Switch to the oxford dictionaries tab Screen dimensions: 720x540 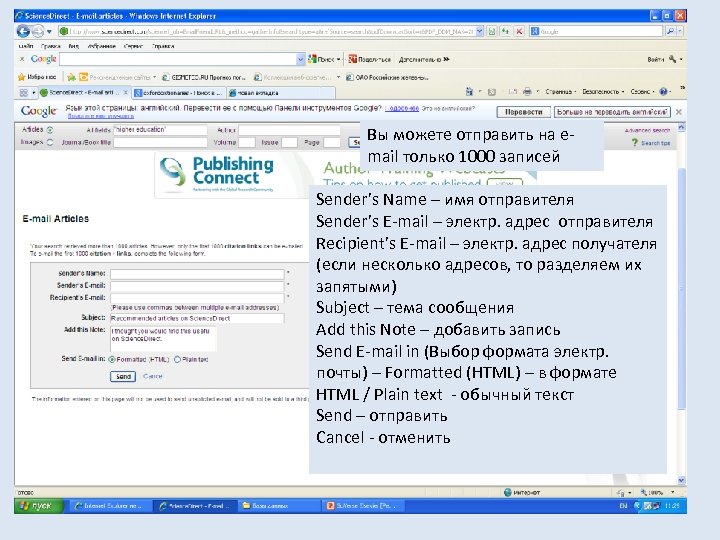tap(178, 93)
